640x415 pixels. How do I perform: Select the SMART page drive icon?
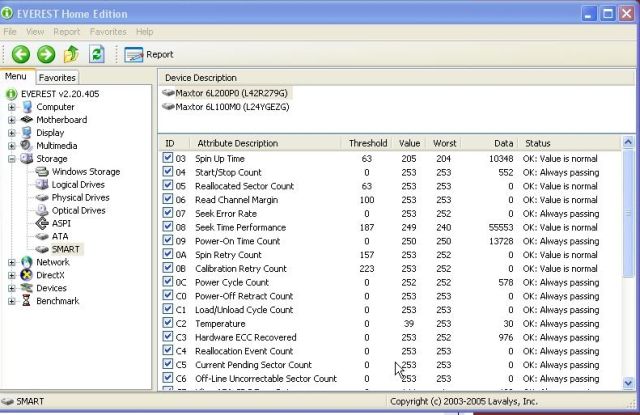pos(42,249)
